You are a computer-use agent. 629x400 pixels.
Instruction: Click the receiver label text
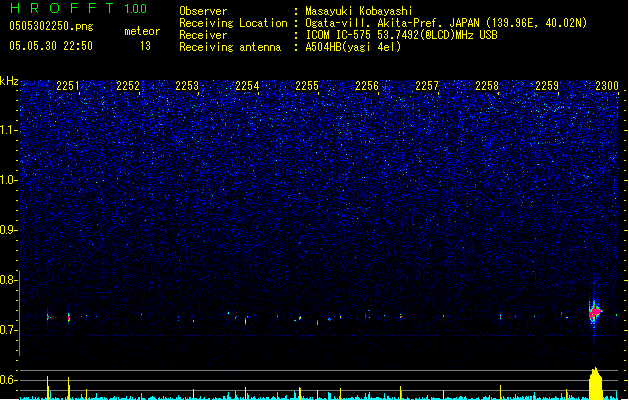(x=203, y=35)
